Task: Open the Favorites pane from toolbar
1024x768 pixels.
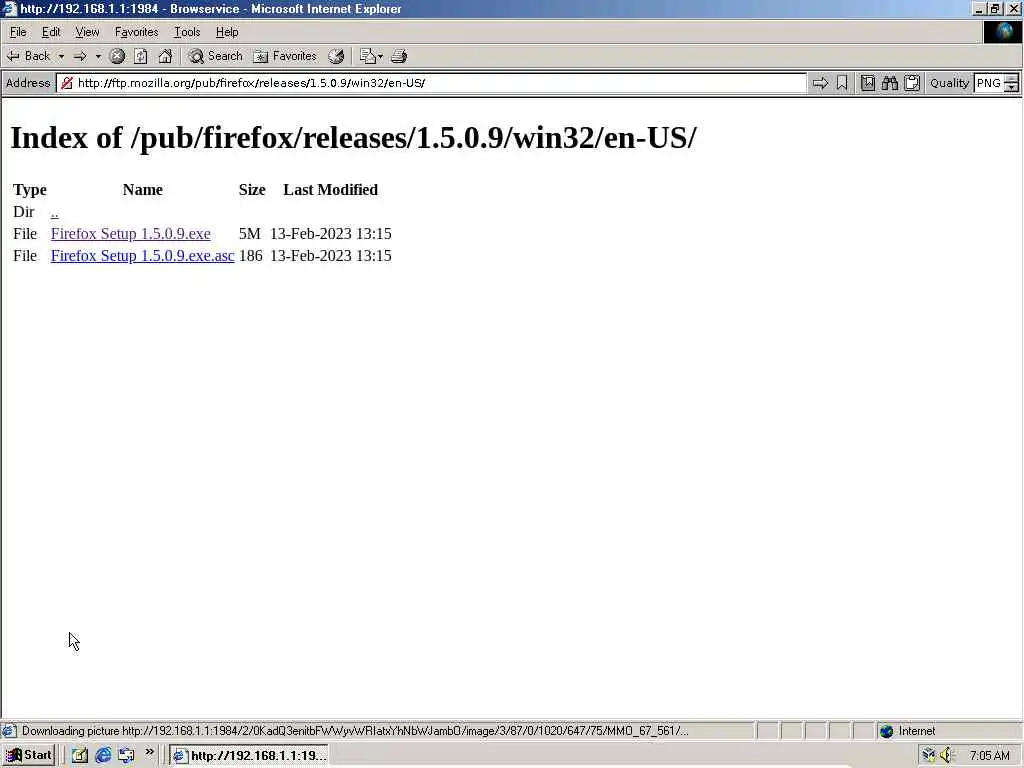Action: (x=285, y=56)
